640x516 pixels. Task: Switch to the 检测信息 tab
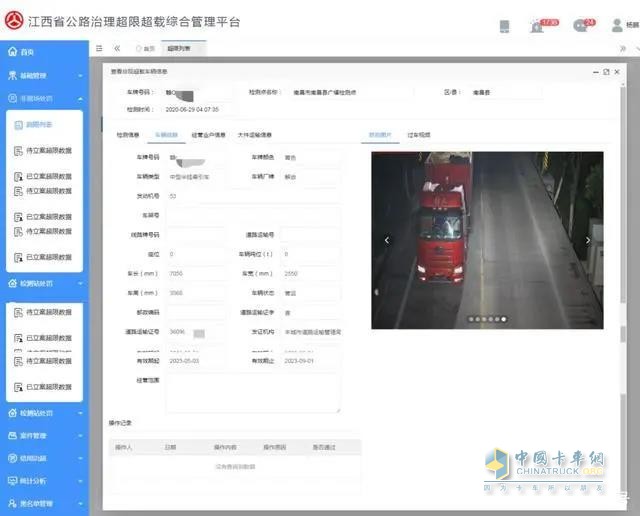(128, 134)
